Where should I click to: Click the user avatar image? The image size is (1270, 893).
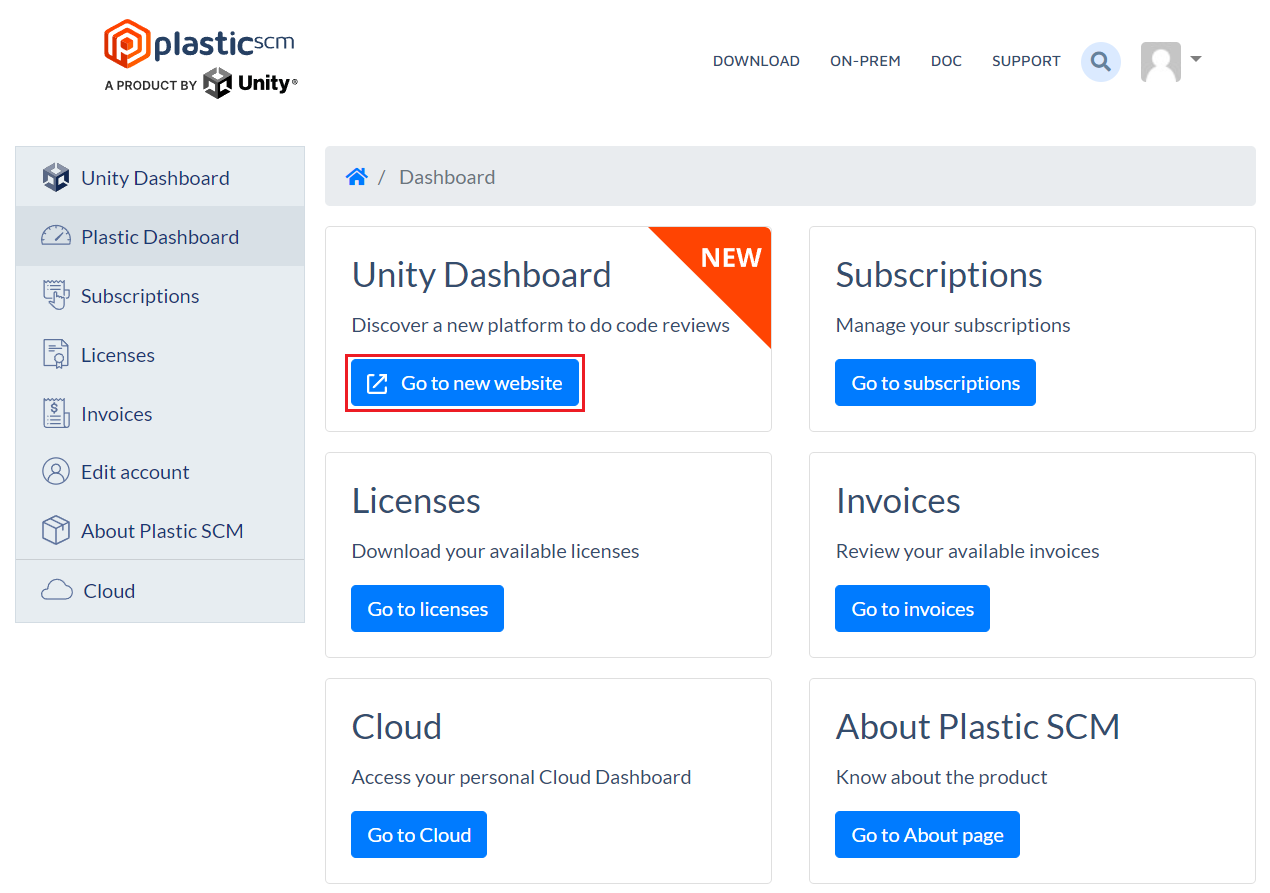point(1161,62)
